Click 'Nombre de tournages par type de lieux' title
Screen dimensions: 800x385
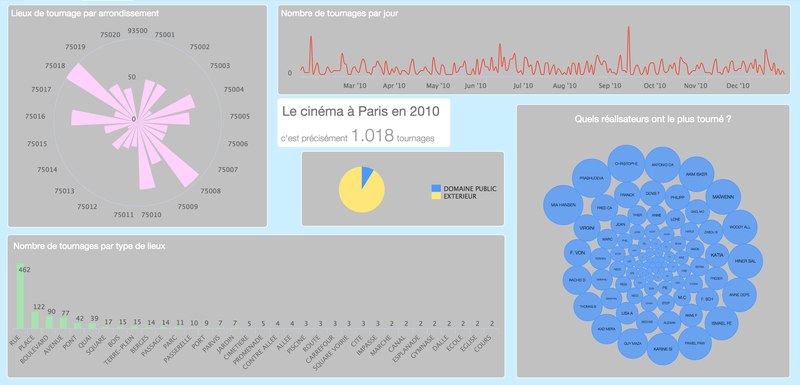click(x=89, y=246)
